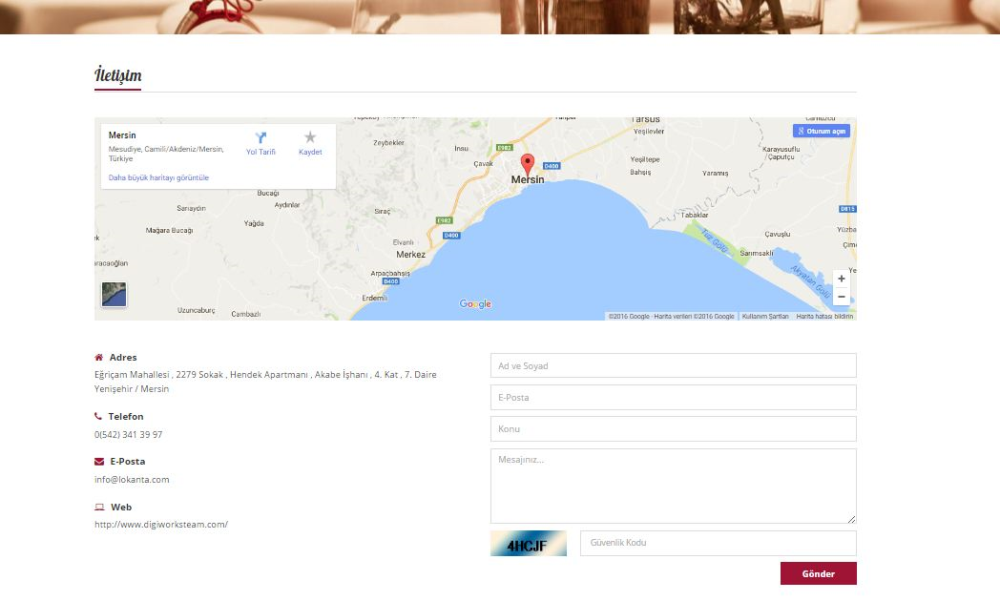
Task: Open Daha büyük haritayı görüntüle link
Action: point(158,177)
